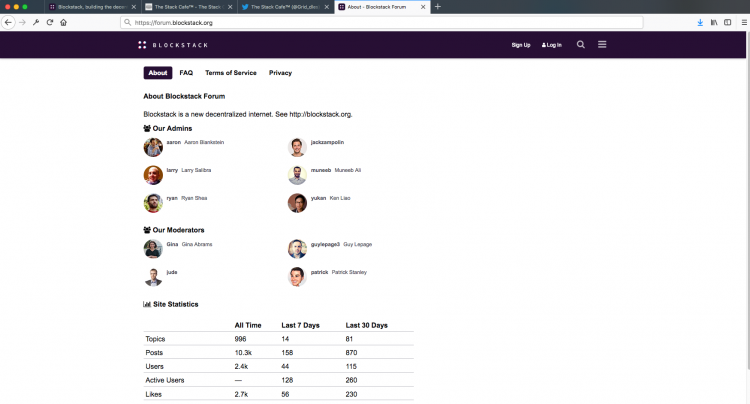
Task: Click the Blockstack logo
Action: click(x=173, y=45)
